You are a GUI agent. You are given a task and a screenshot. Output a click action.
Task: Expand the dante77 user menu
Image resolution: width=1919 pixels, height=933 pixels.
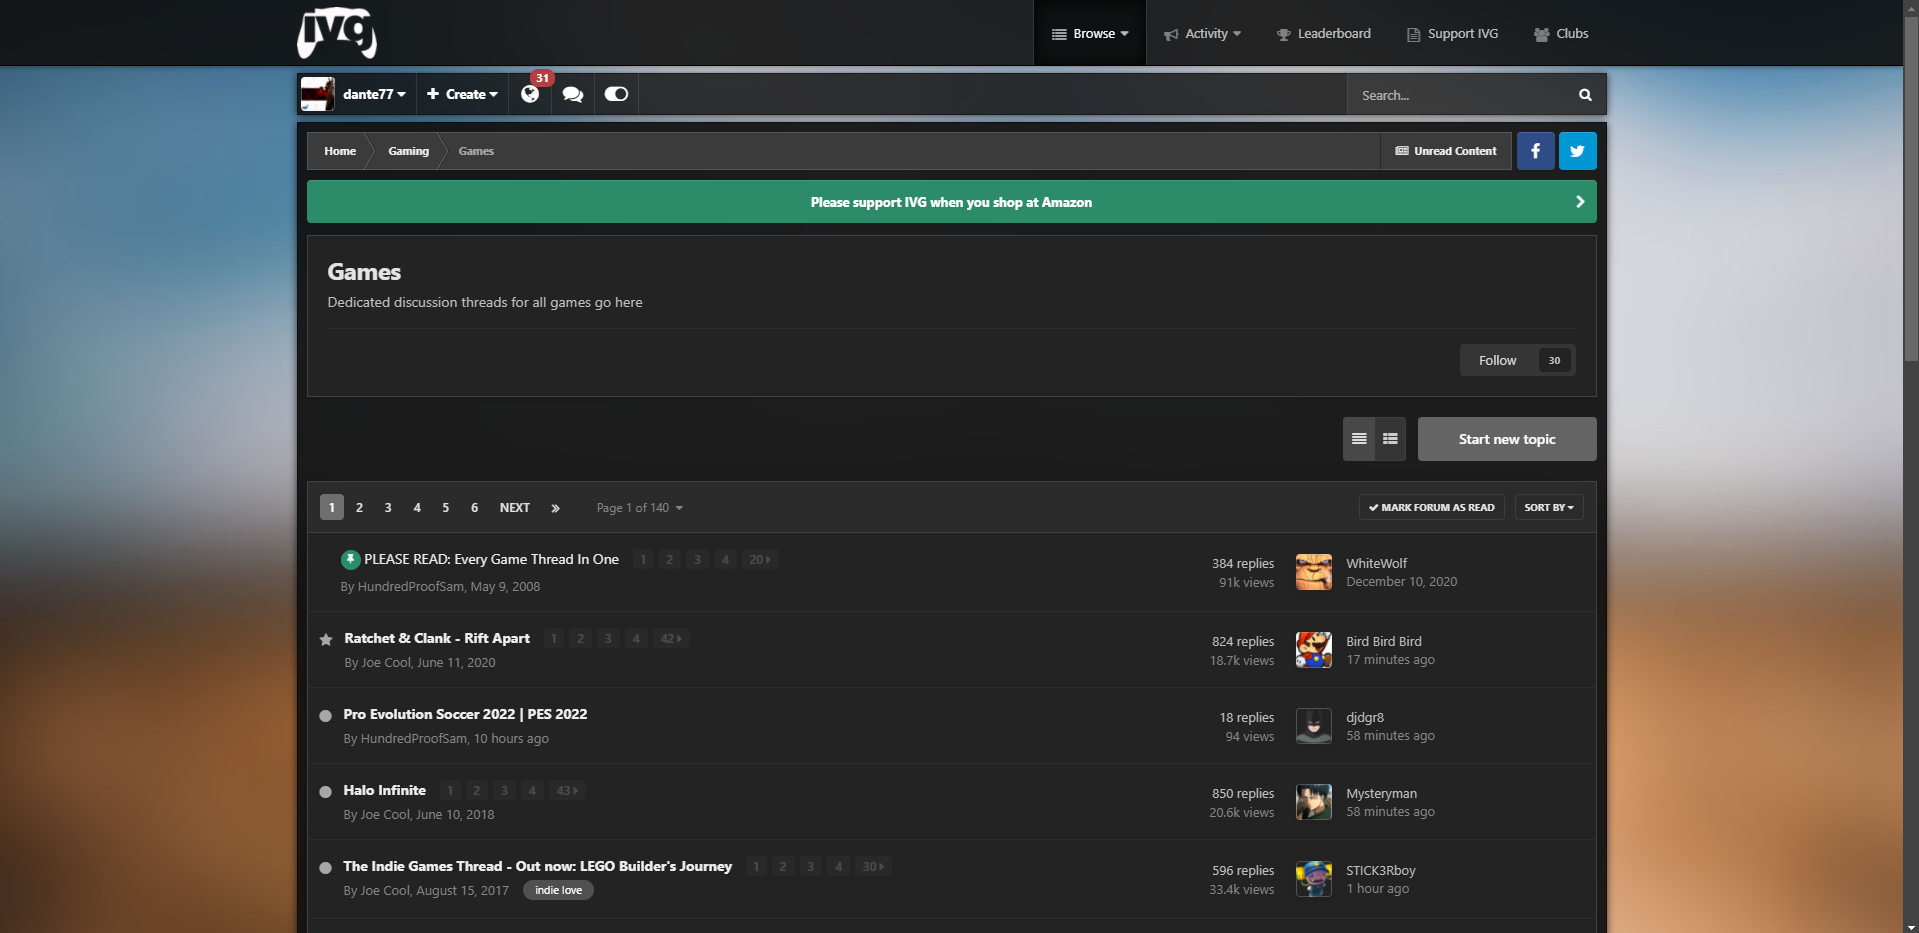[x=374, y=94]
